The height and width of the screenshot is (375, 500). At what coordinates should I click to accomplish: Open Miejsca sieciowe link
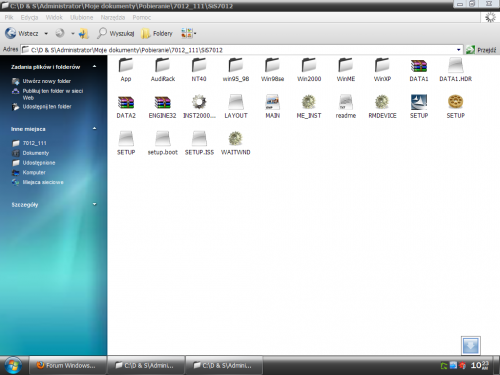click(43, 182)
